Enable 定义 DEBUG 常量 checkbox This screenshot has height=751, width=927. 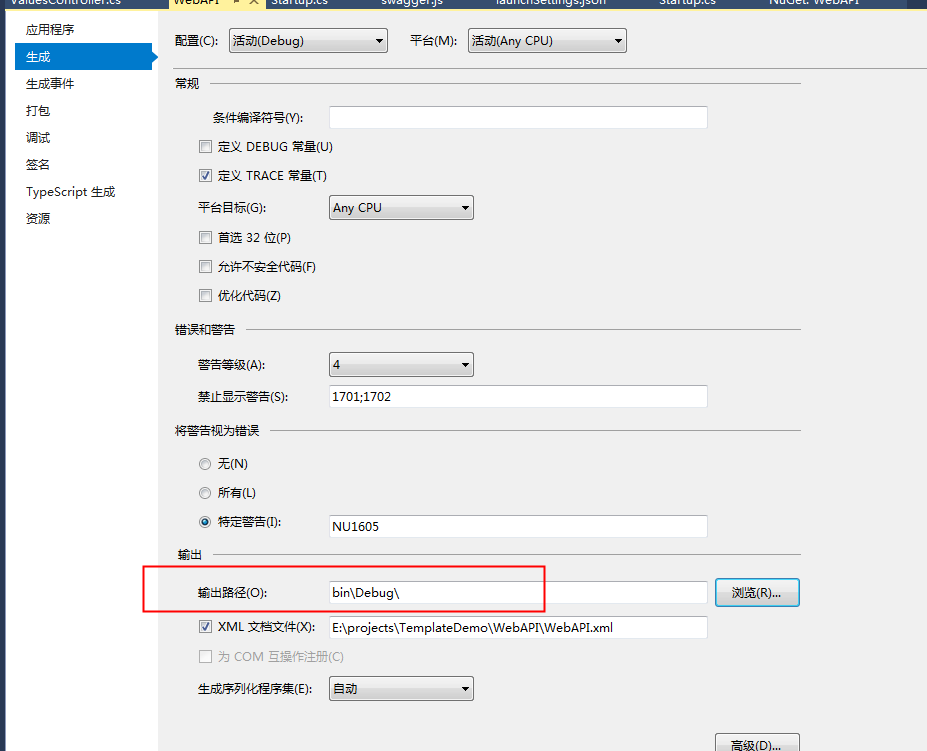(205, 147)
